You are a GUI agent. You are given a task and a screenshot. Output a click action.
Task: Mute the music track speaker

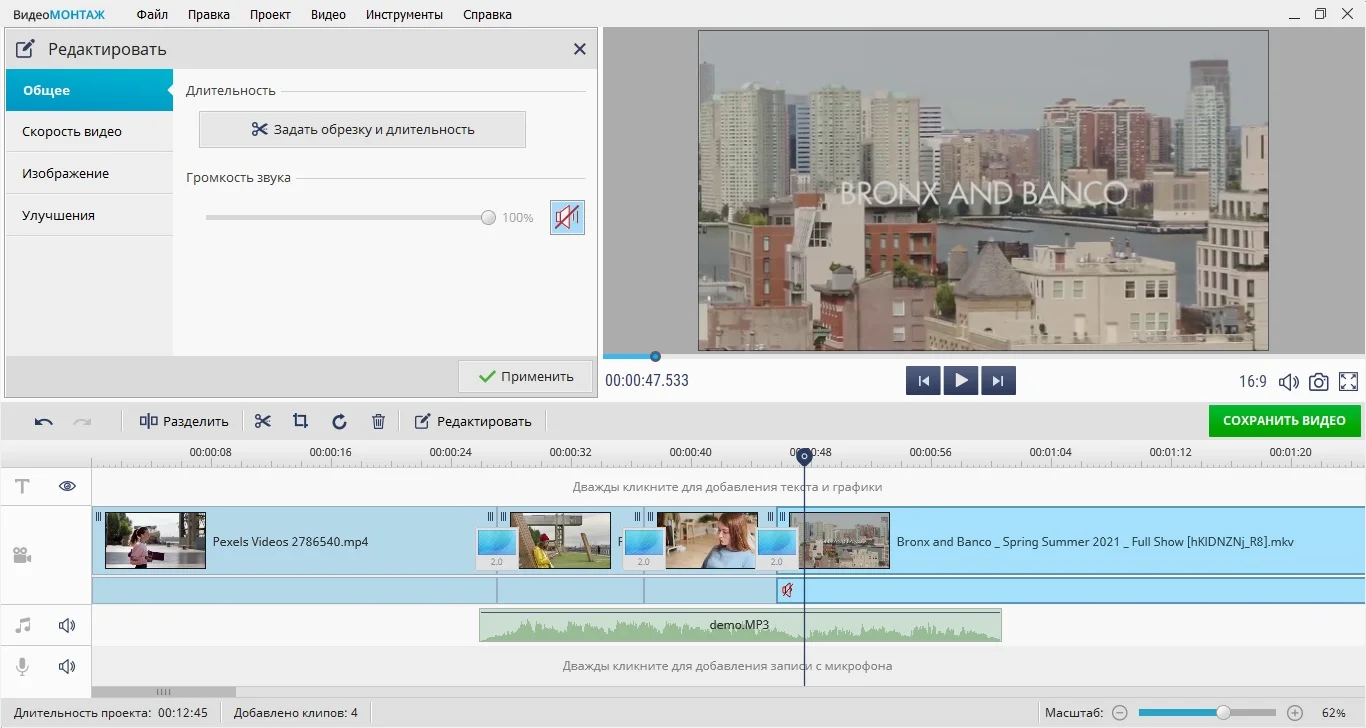point(67,626)
